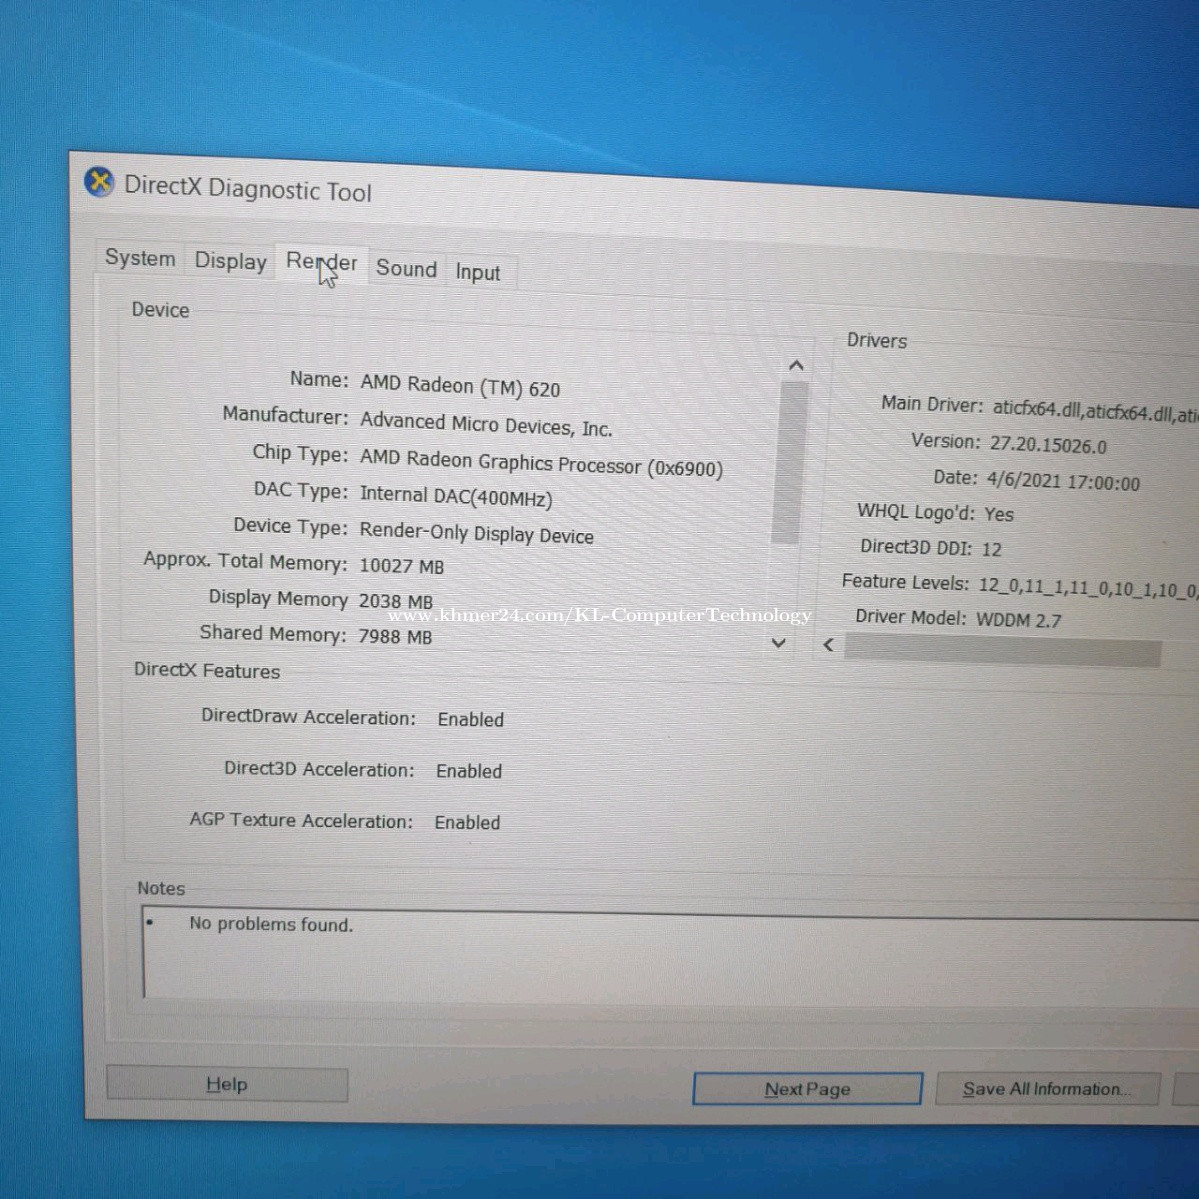Click Direct3D Acceleration Enabled value
1199x1199 pixels.
(x=469, y=771)
